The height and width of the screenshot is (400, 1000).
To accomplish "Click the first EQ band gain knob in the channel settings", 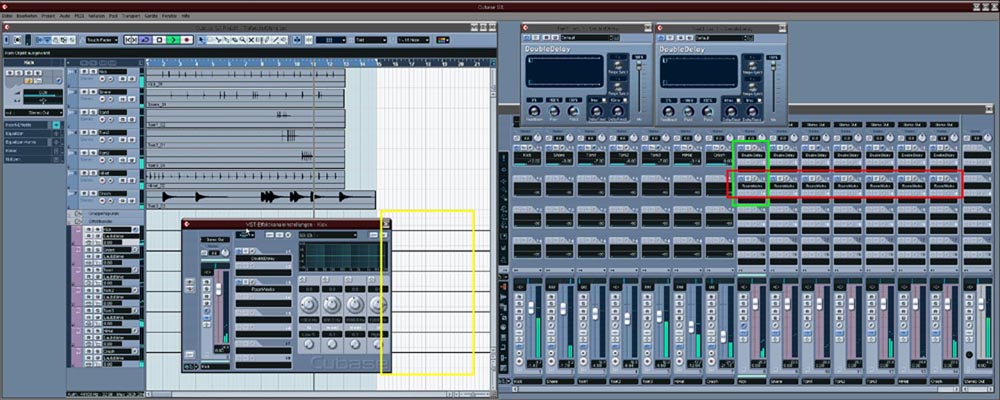I will 309,304.
